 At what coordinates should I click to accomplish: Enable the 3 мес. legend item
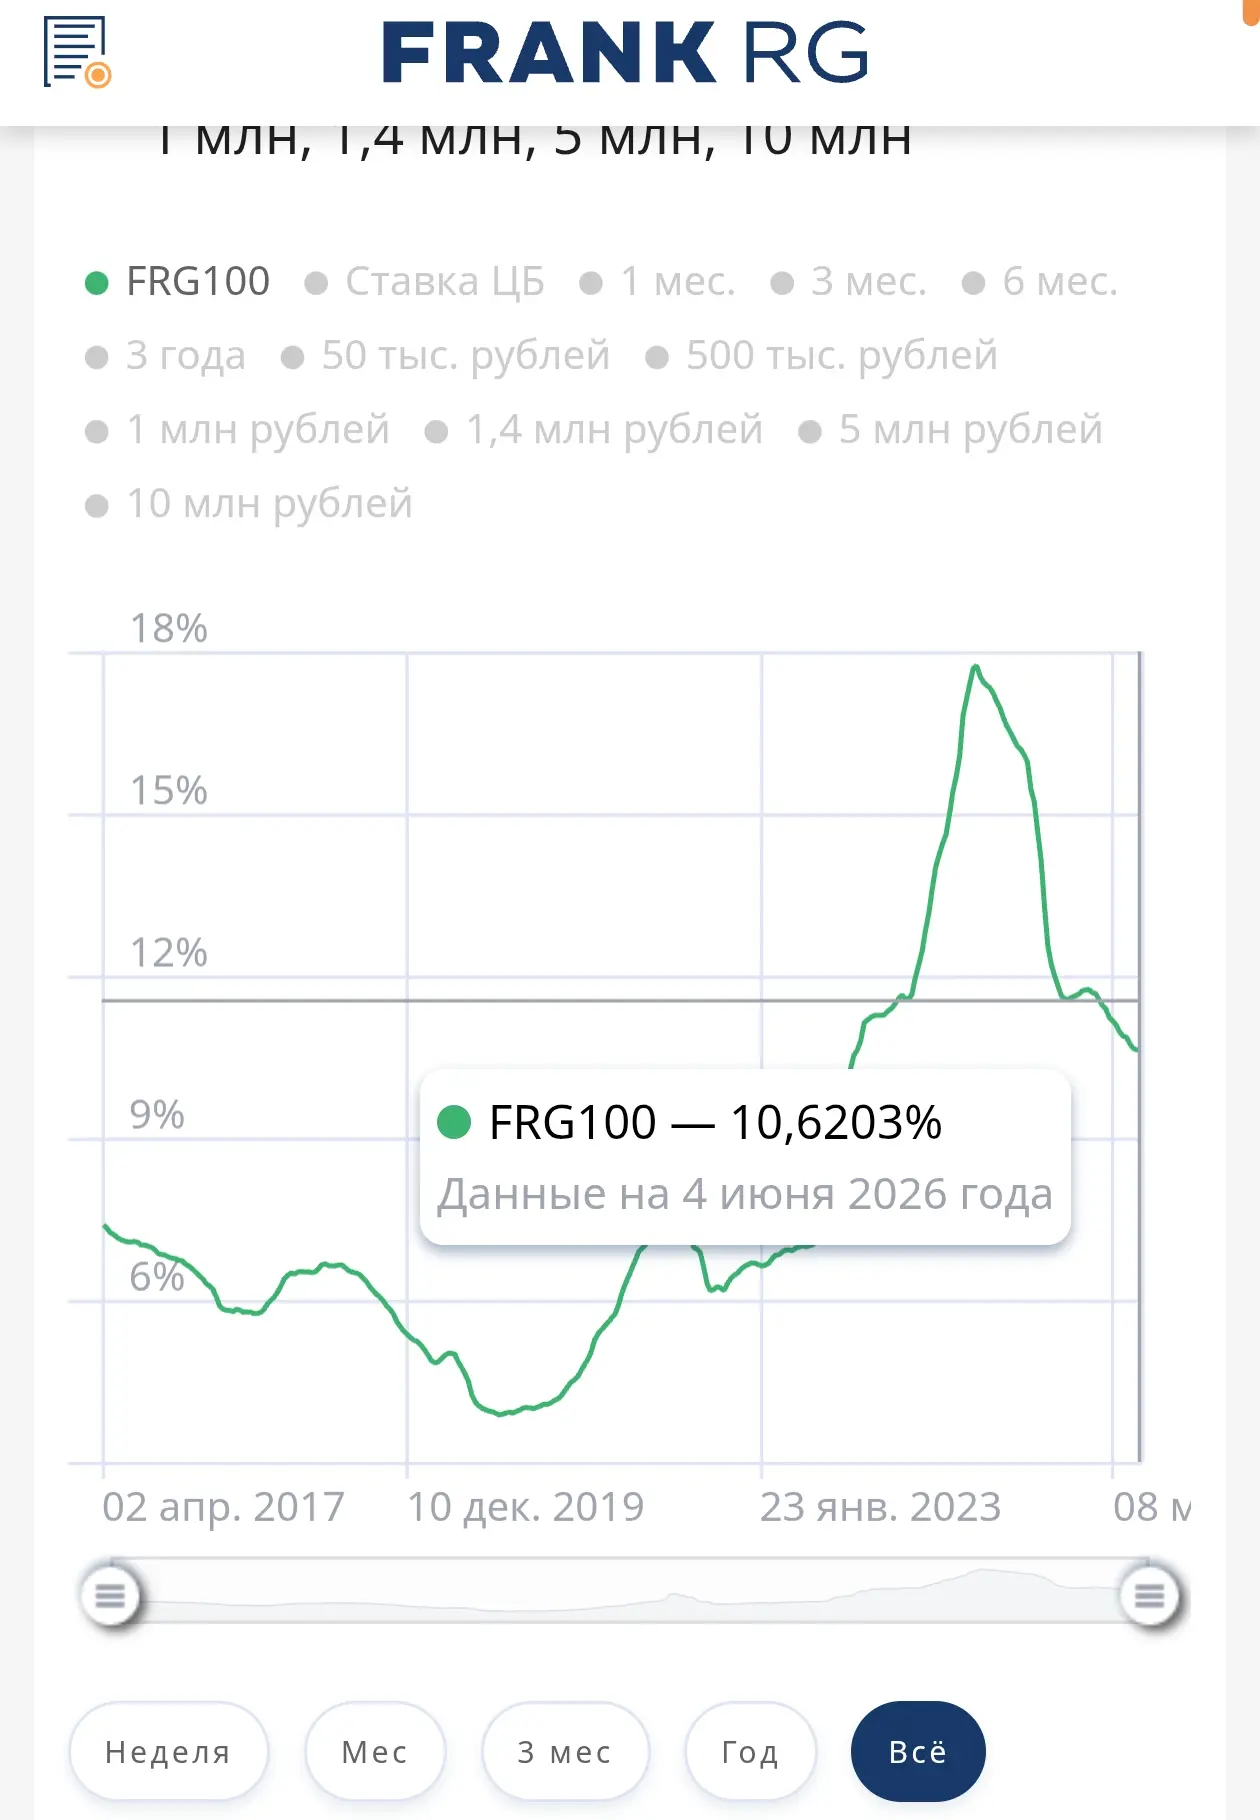[849, 282]
